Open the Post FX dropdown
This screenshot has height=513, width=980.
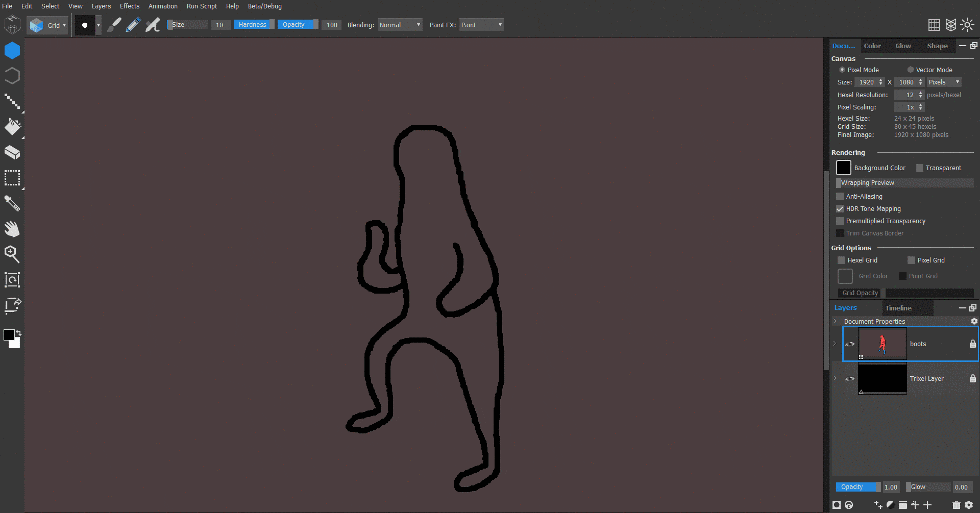(481, 24)
